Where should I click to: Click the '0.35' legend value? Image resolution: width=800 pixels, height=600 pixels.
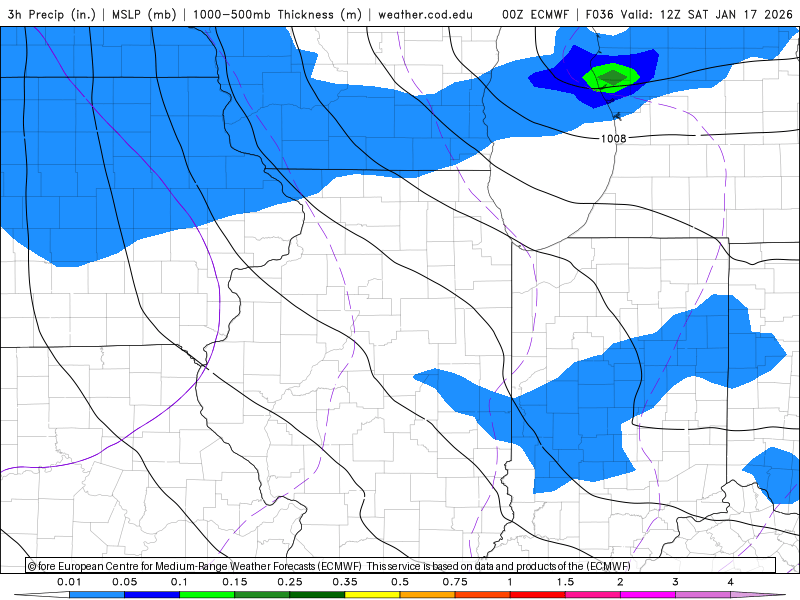tap(345, 582)
